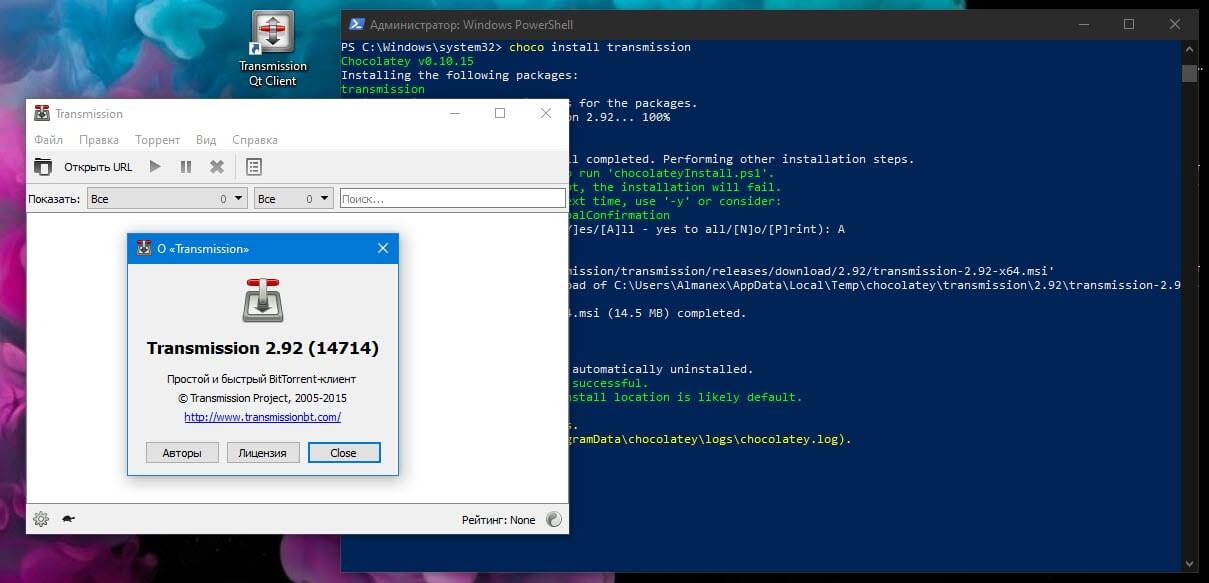Image resolution: width=1209 pixels, height=583 pixels.
Task: Minimize the PowerShell window
Action: (1083, 24)
